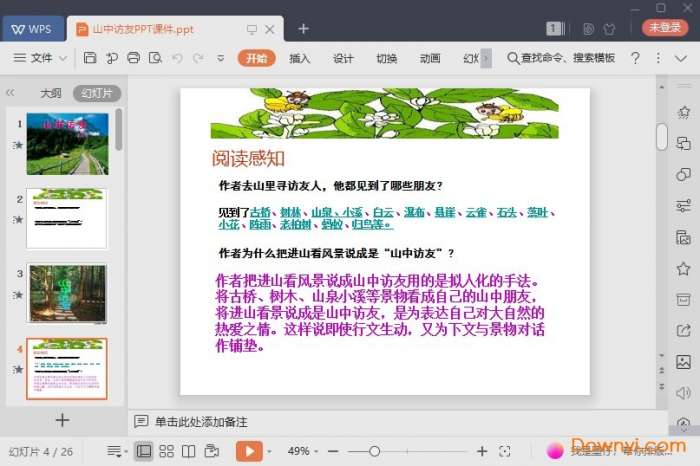The image size is (700, 466).
Task: Go to the next slide with double-down arrow
Action: click(x=662, y=386)
